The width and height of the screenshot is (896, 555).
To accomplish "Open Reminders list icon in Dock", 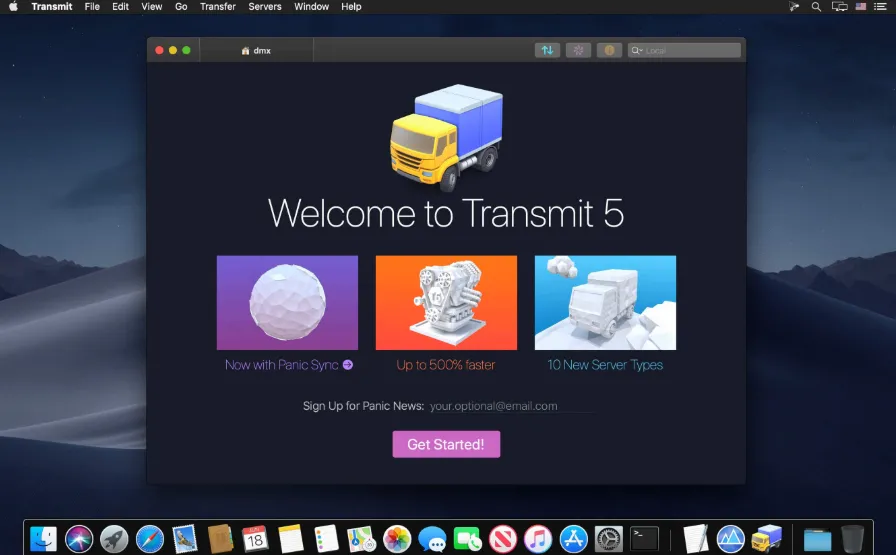I will [326, 538].
